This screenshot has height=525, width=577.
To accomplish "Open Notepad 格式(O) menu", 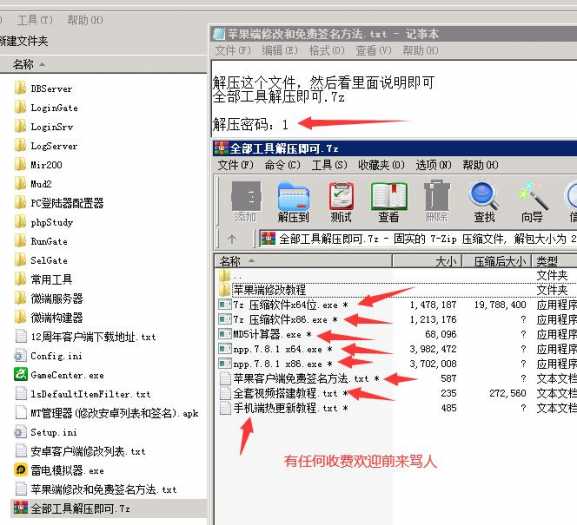I will point(327,50).
